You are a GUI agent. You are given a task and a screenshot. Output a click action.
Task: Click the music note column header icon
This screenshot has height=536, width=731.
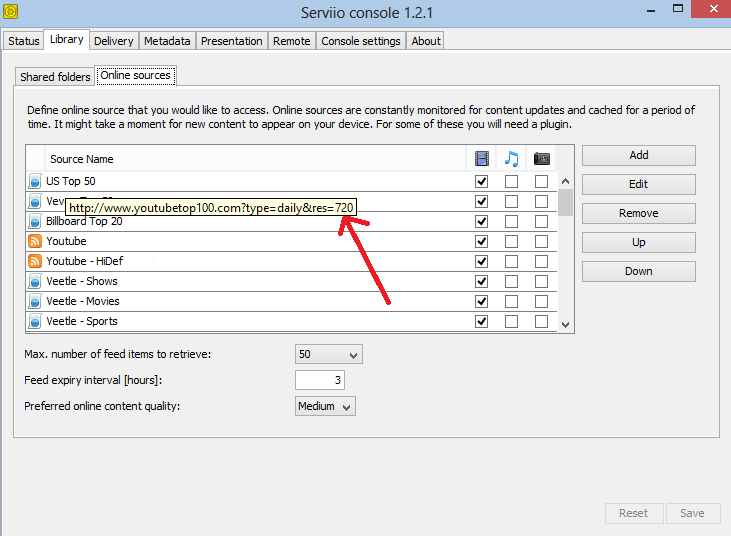coord(511,158)
